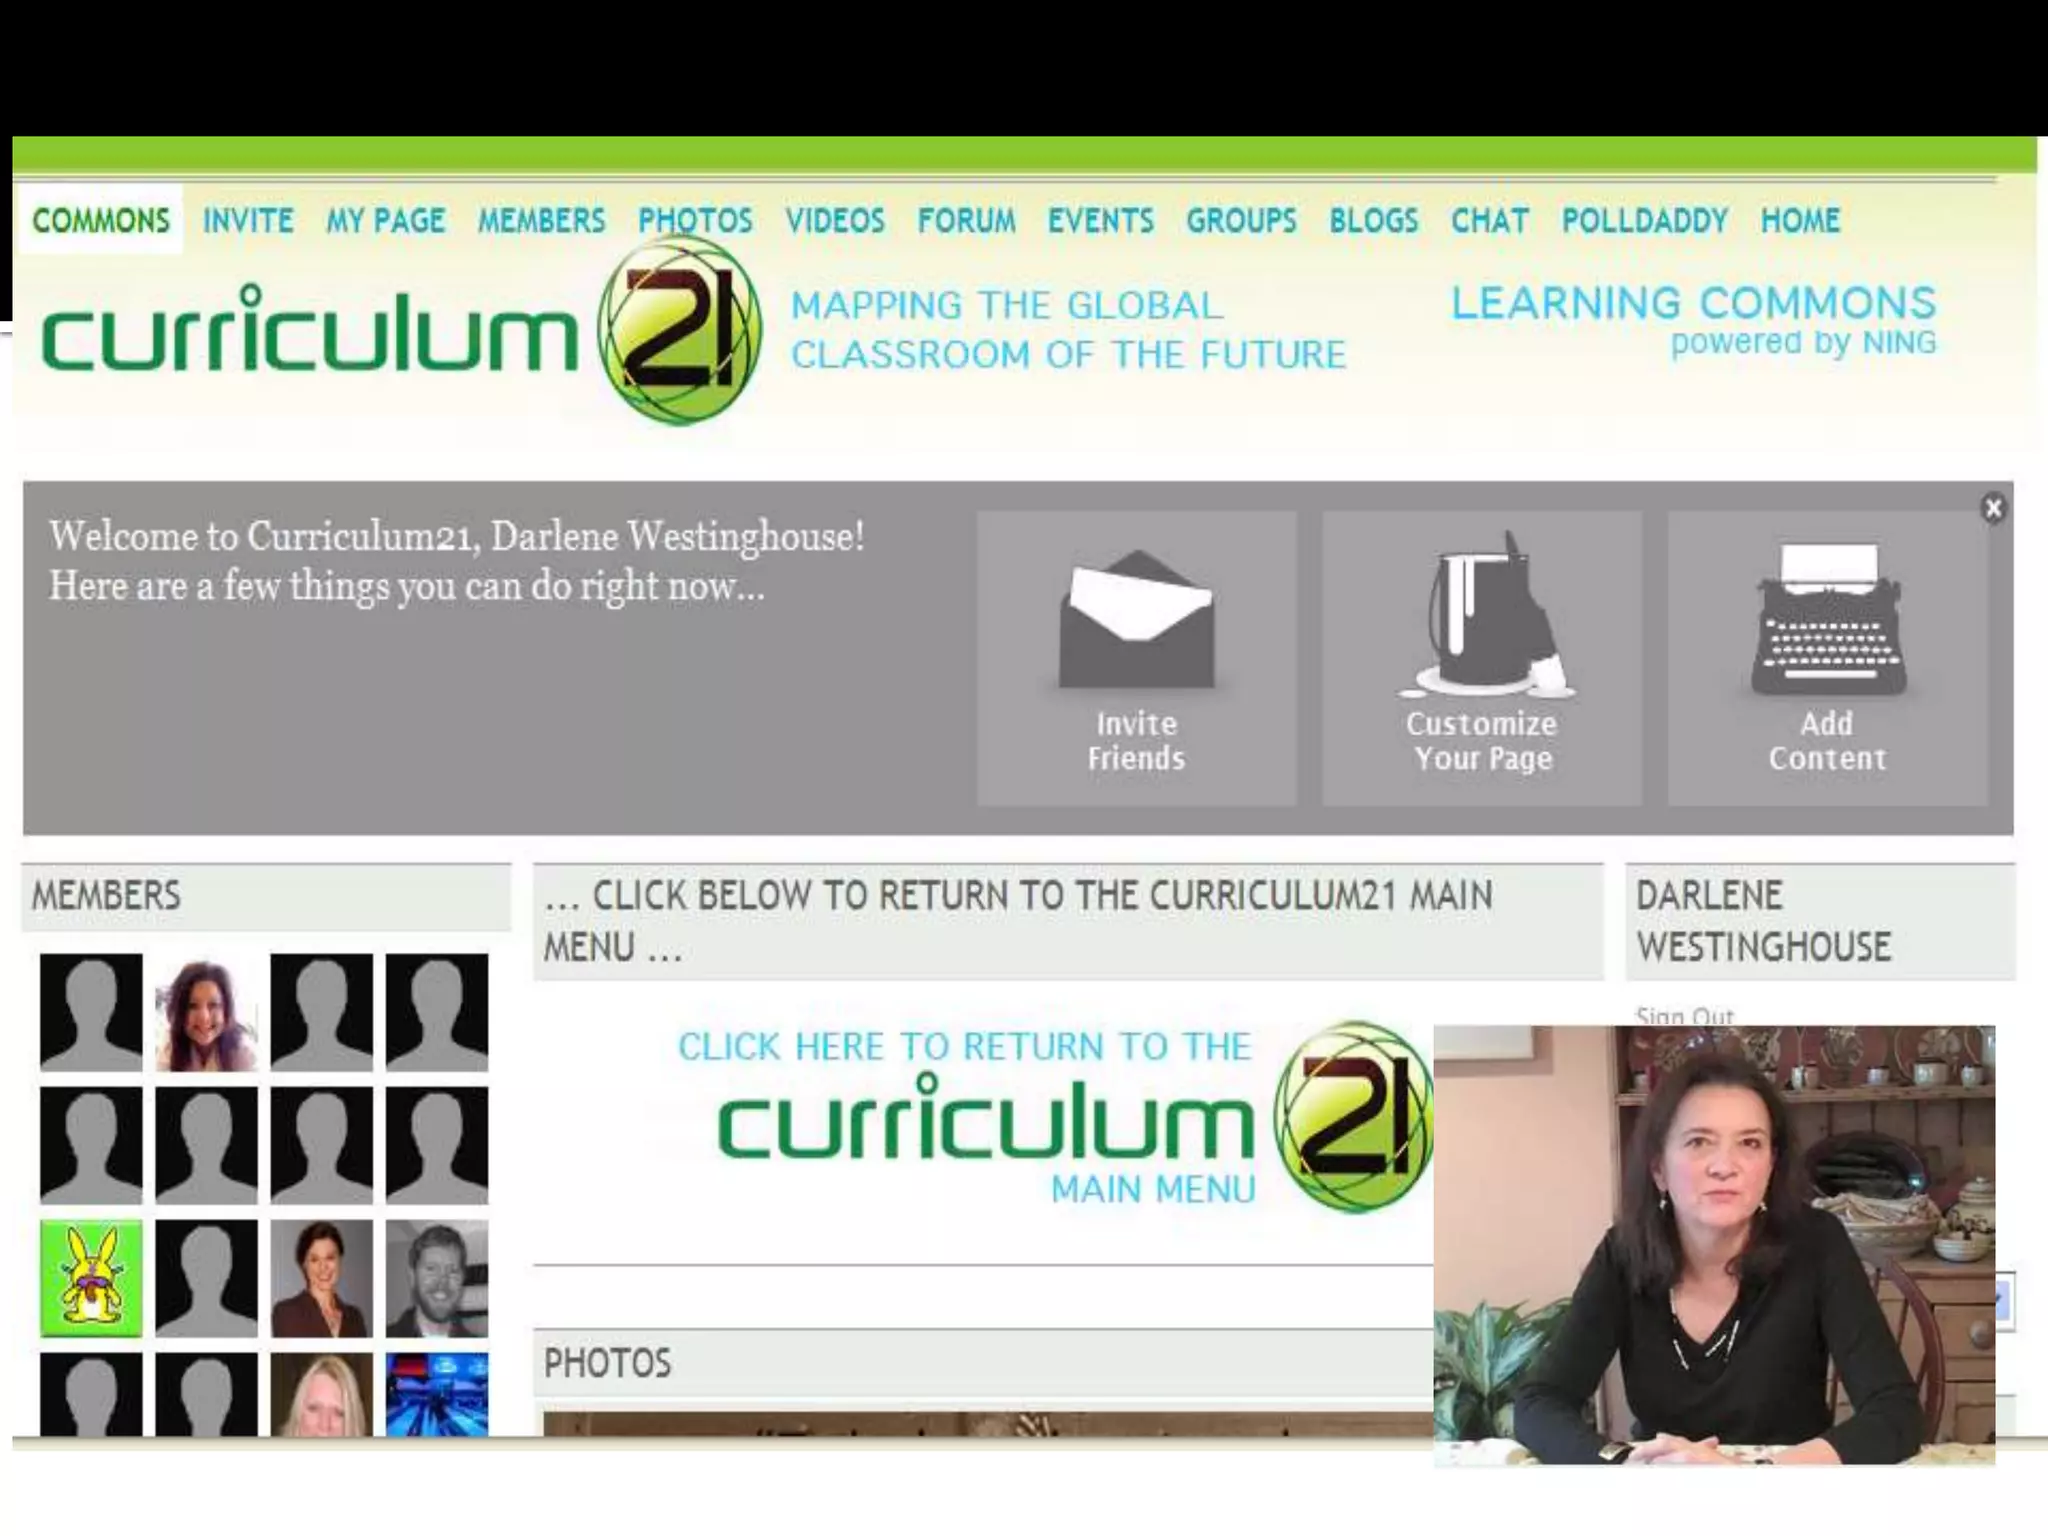Open the CHAT section

click(1490, 220)
